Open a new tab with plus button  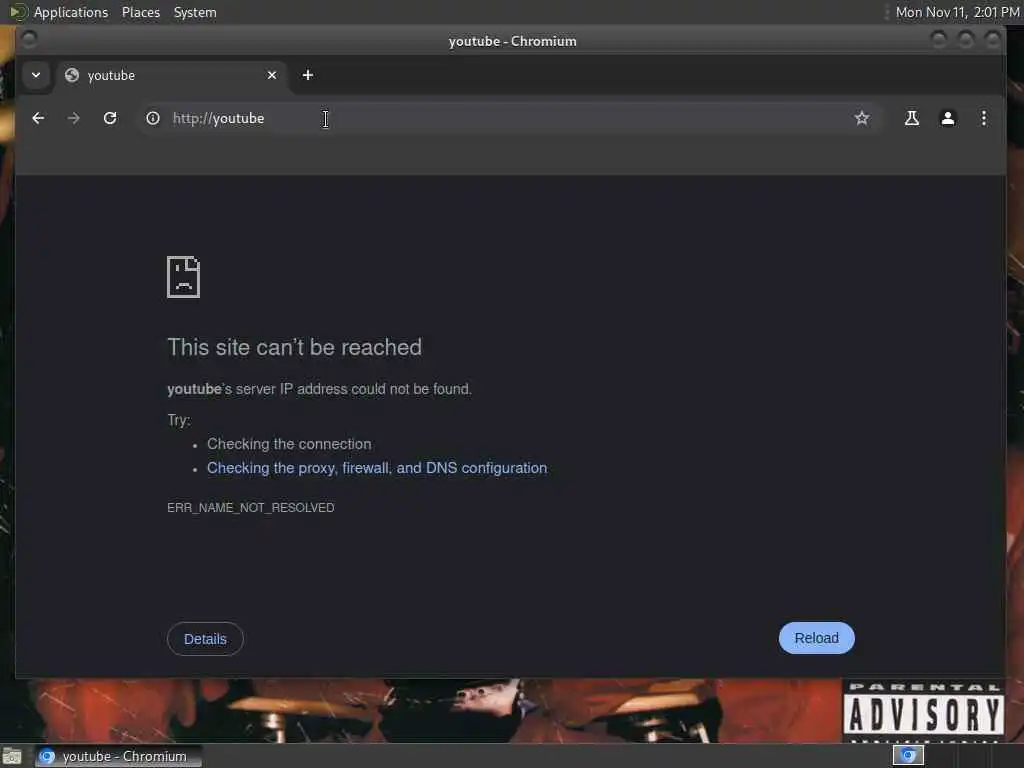tap(308, 75)
